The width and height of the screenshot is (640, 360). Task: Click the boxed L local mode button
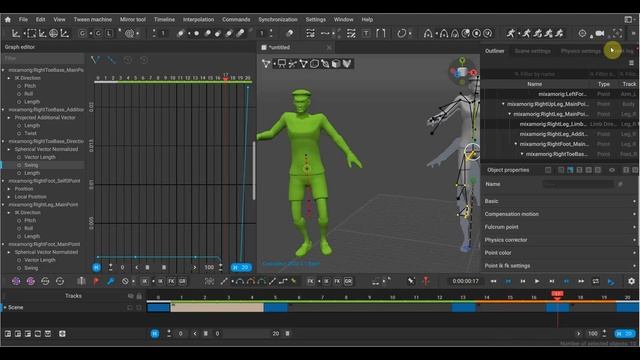[109, 33]
